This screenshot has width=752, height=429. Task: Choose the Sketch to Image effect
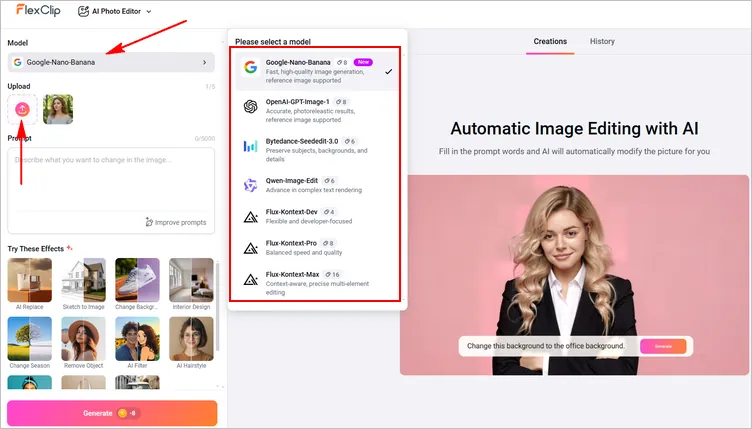[83, 286]
